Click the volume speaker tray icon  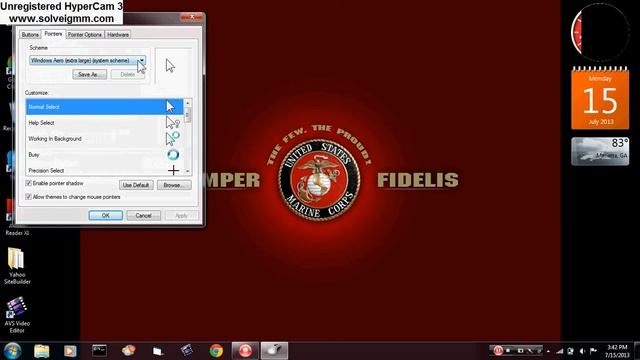[x=582, y=351]
